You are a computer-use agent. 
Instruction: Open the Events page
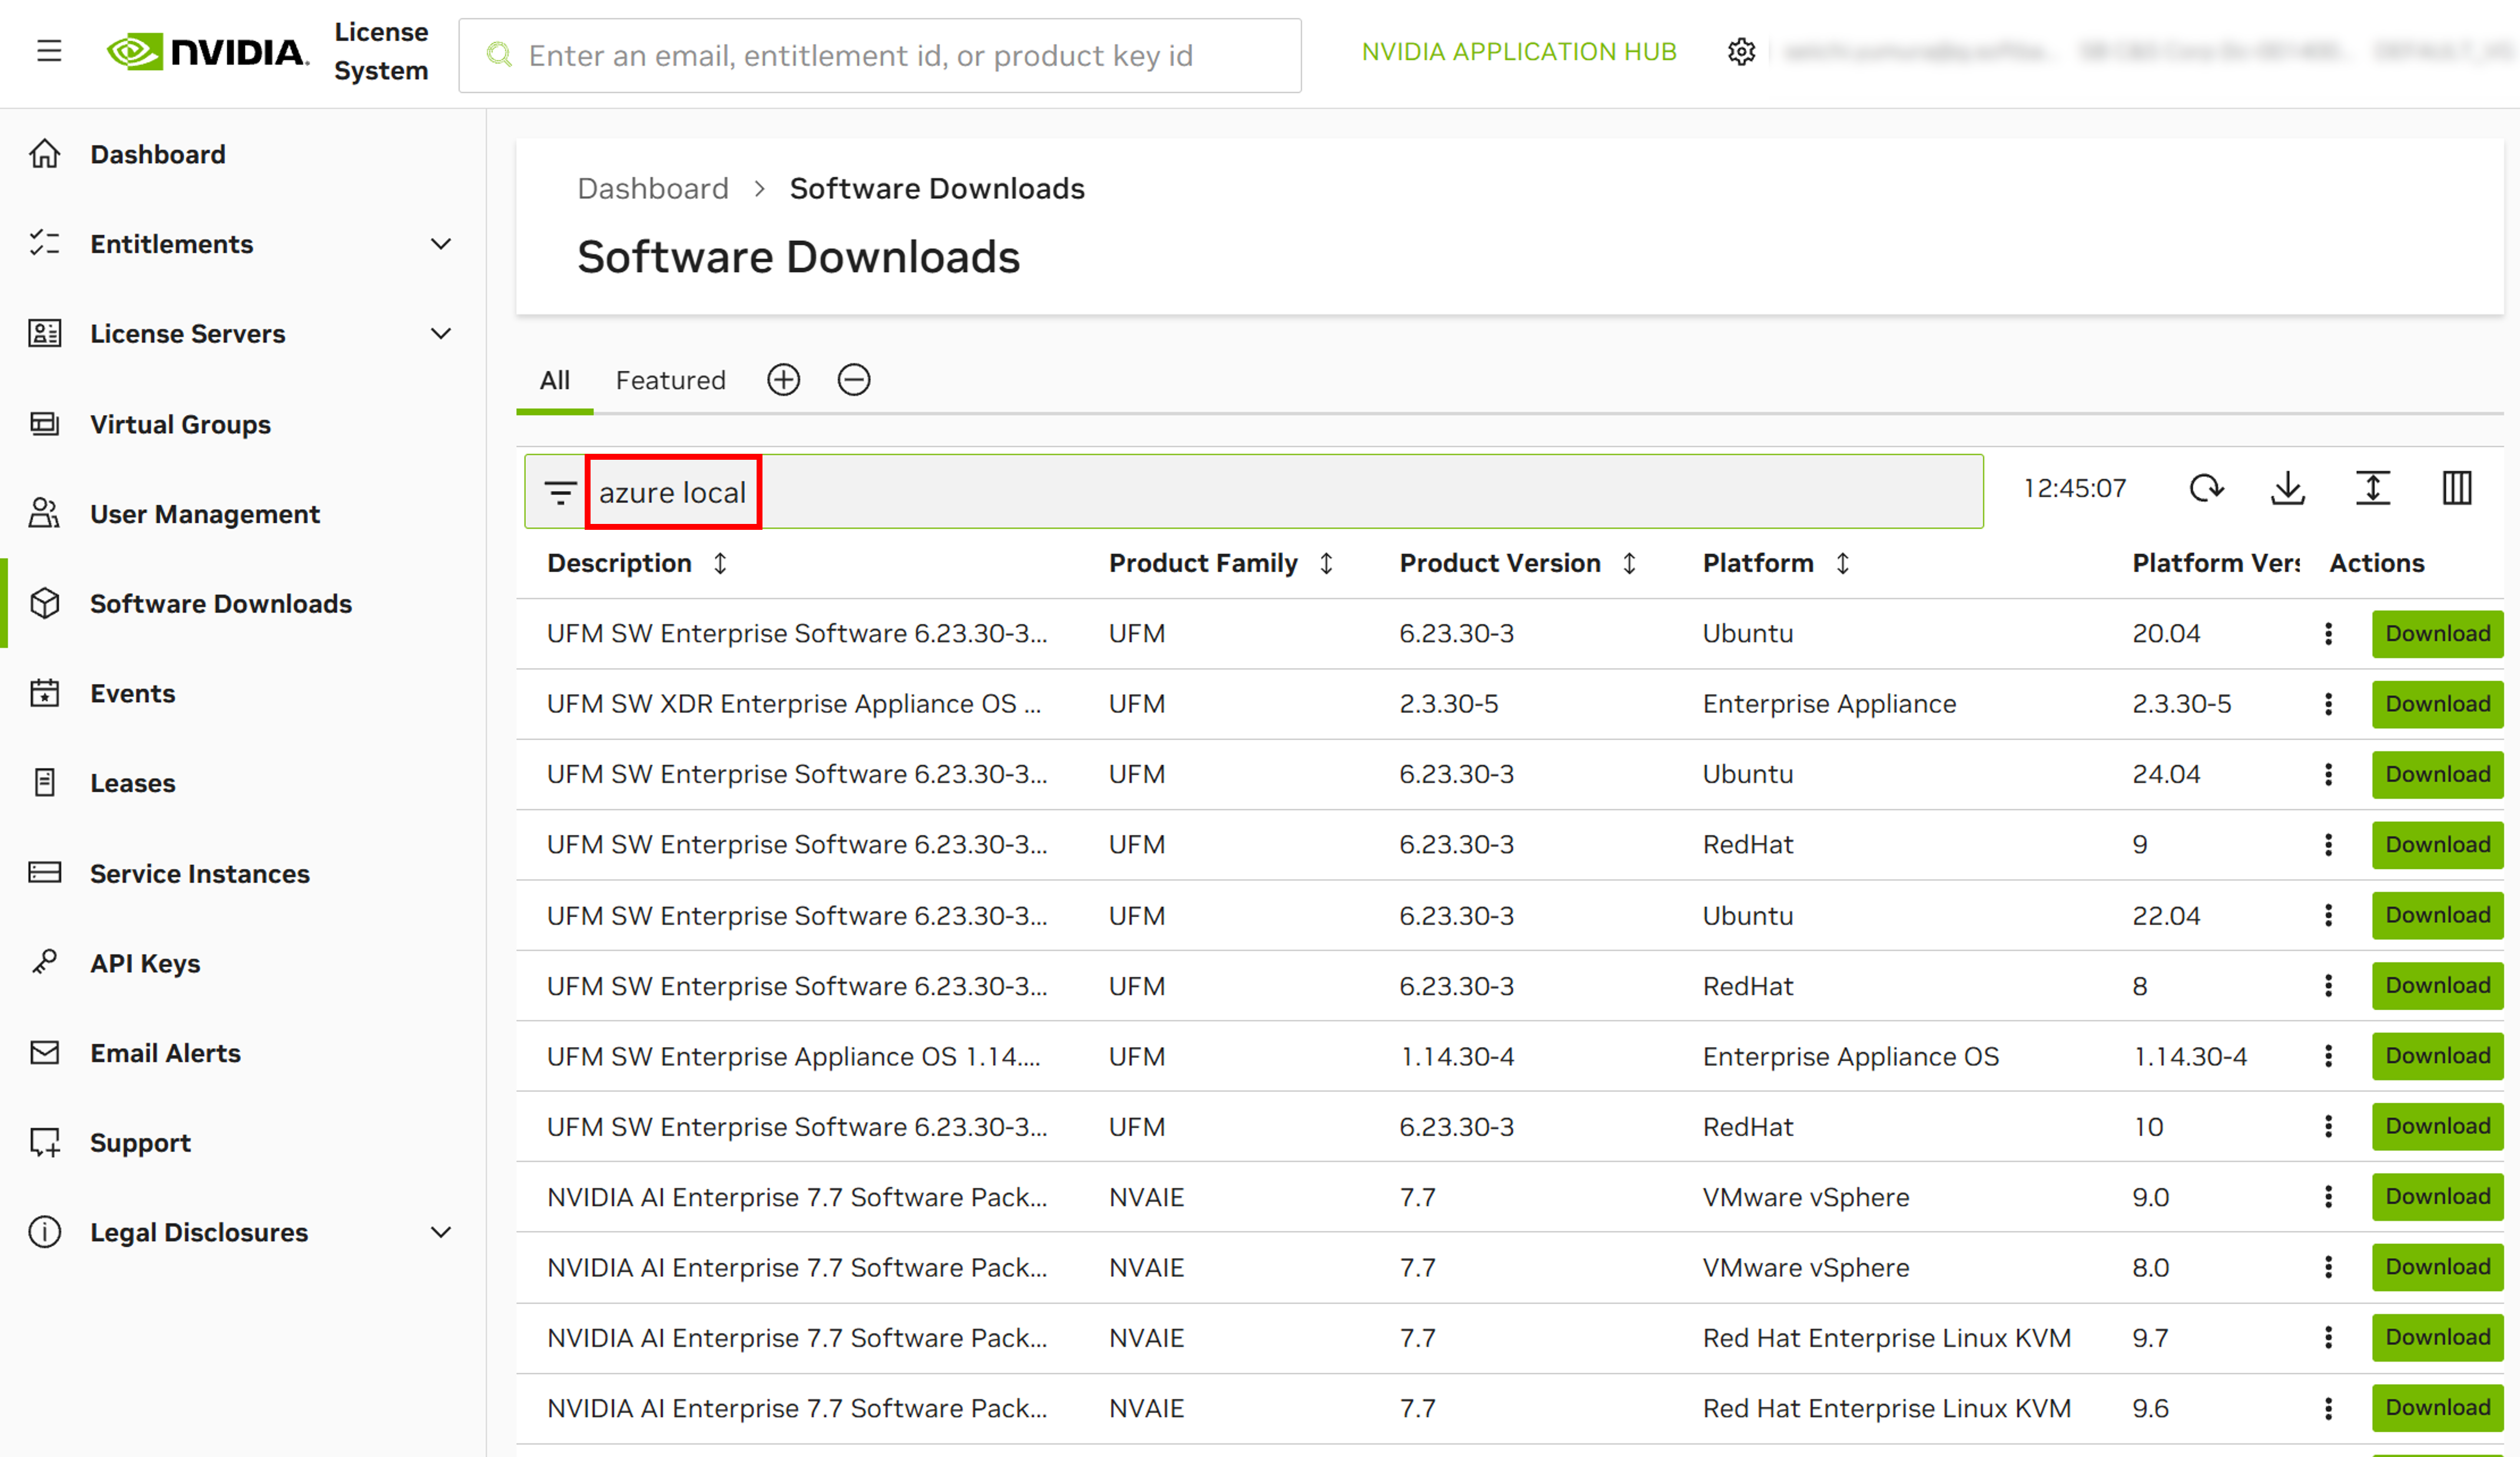tap(132, 694)
